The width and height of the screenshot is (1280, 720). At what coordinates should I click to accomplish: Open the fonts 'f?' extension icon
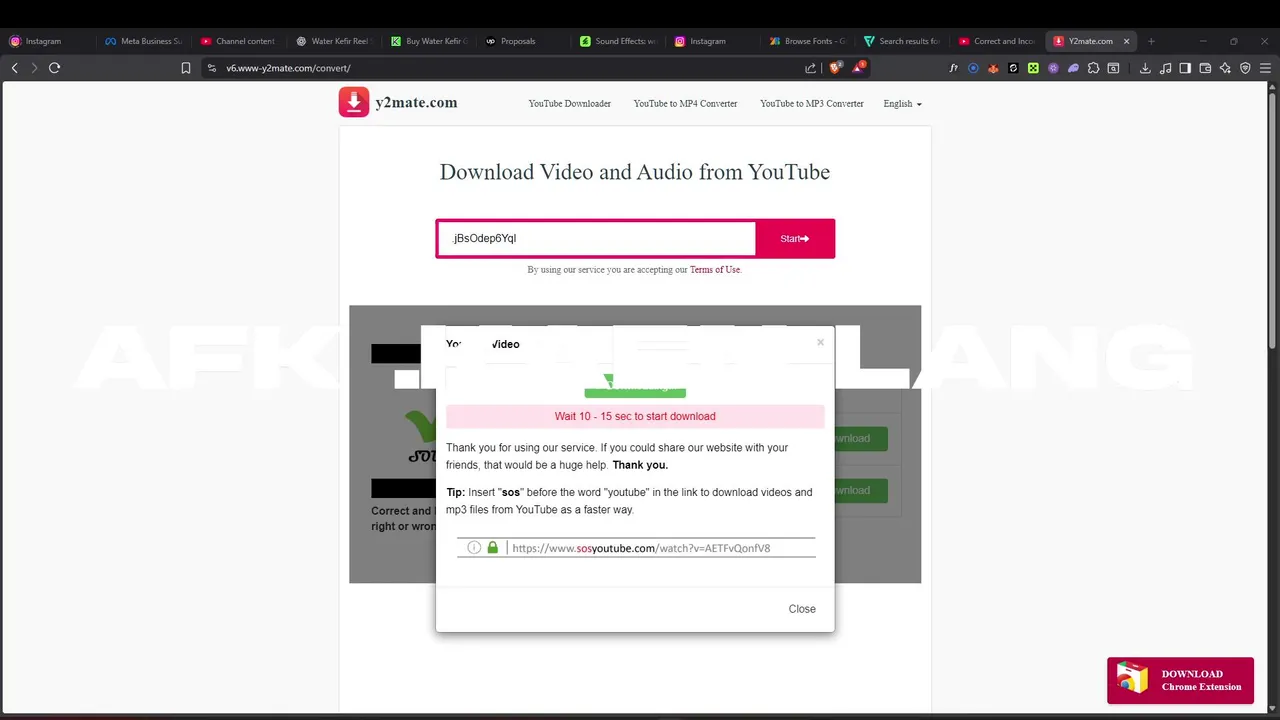tap(953, 68)
